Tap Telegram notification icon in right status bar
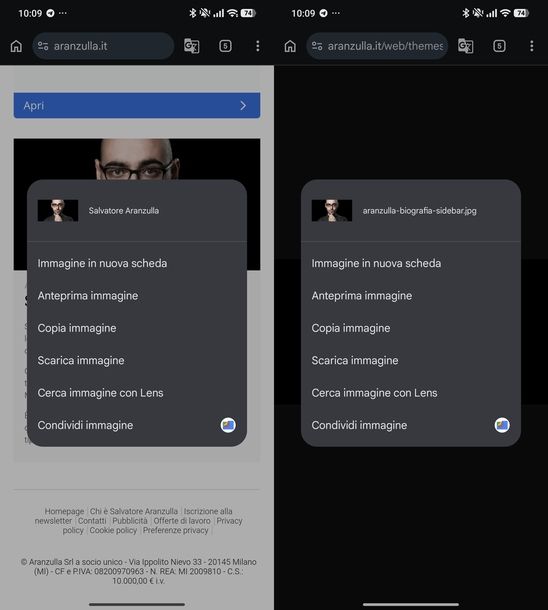The height and width of the screenshot is (610, 548). (x=324, y=13)
